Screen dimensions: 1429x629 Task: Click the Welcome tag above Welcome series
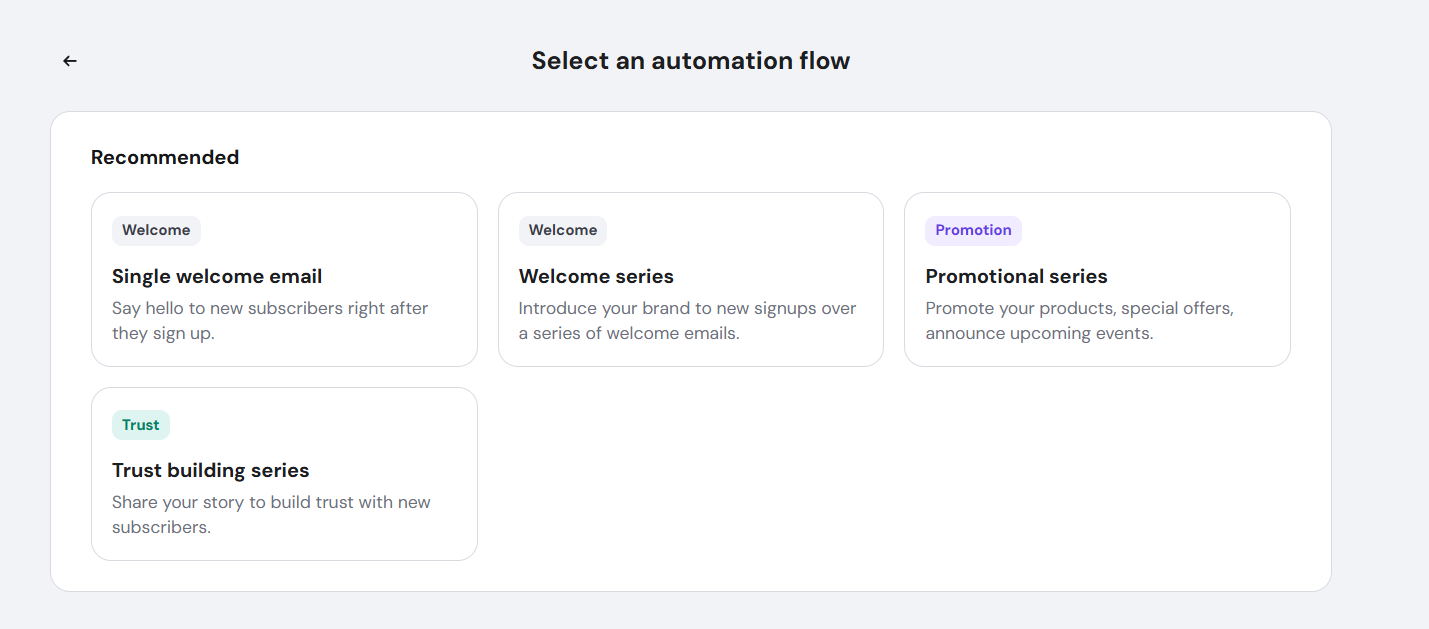563,231
